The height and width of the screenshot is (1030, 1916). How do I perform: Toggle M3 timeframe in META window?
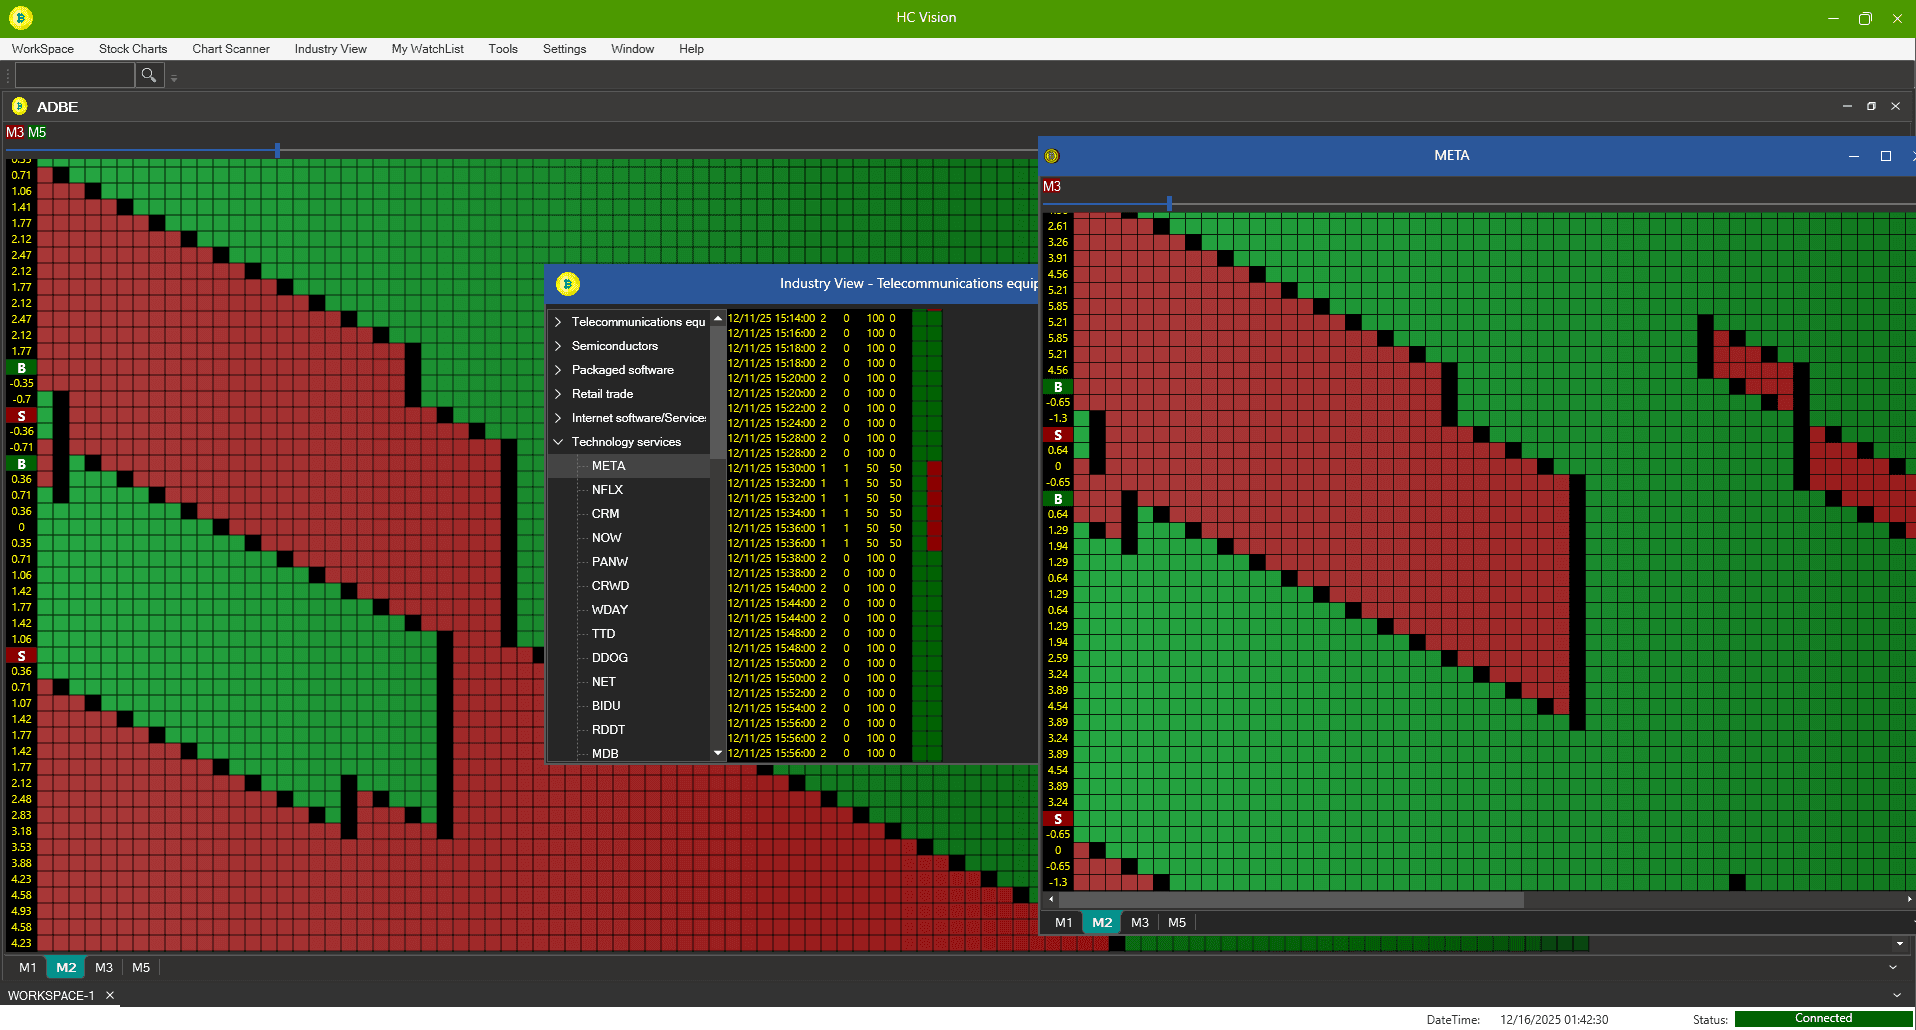tap(1139, 922)
